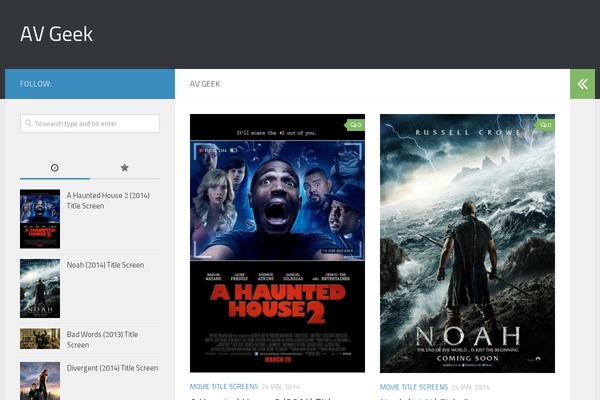The width and height of the screenshot is (600, 400).
Task: Collapse sidebar with green double-chevron button
Action: pos(582,84)
